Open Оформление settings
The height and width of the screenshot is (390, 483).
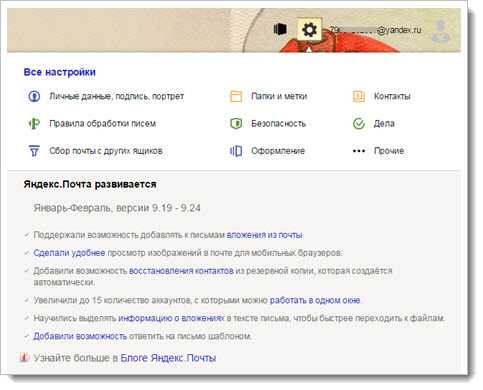click(278, 151)
